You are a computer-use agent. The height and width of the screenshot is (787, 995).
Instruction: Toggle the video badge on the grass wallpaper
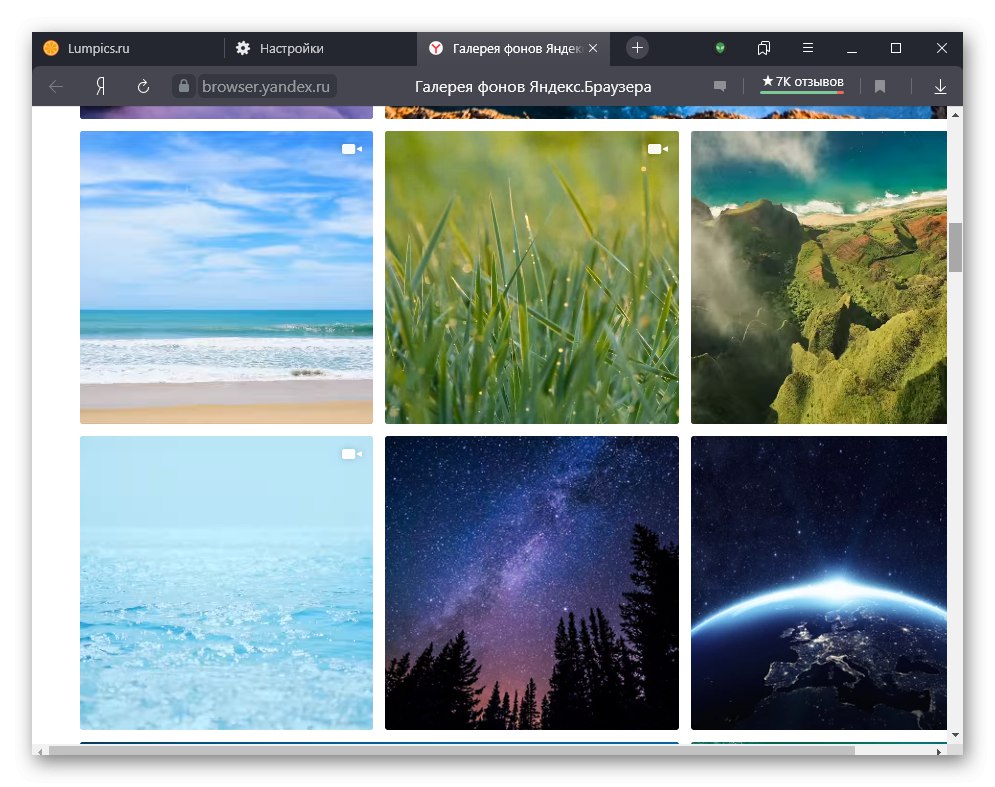coord(657,148)
